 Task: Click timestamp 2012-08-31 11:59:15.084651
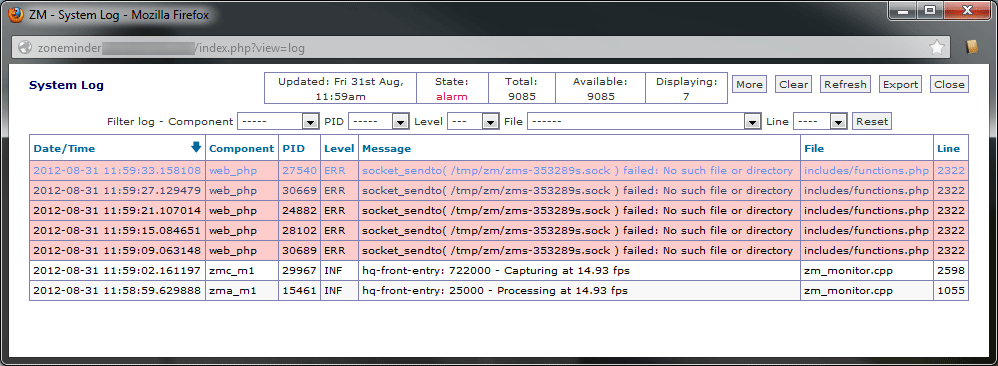click(x=117, y=230)
